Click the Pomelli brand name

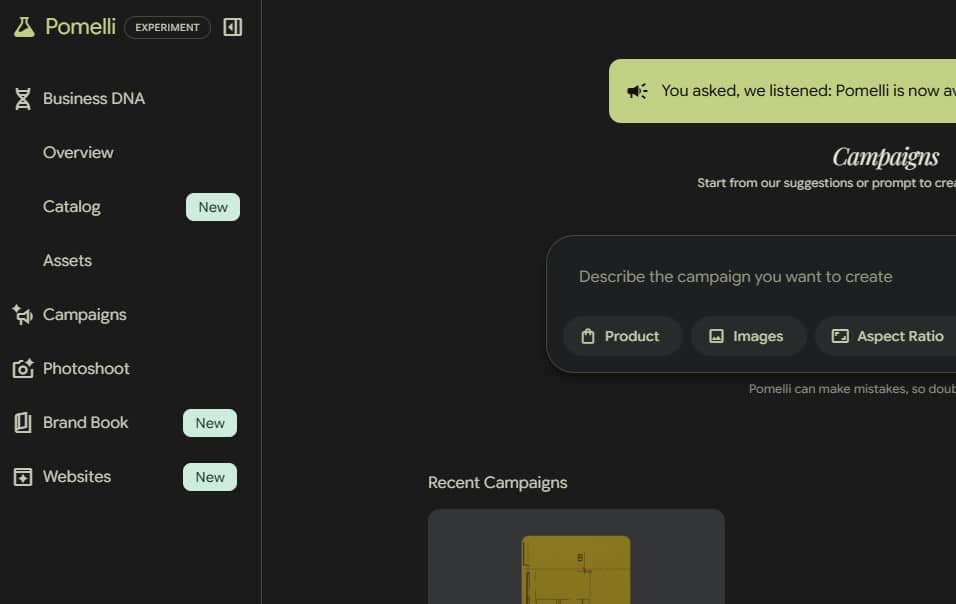[x=80, y=27]
